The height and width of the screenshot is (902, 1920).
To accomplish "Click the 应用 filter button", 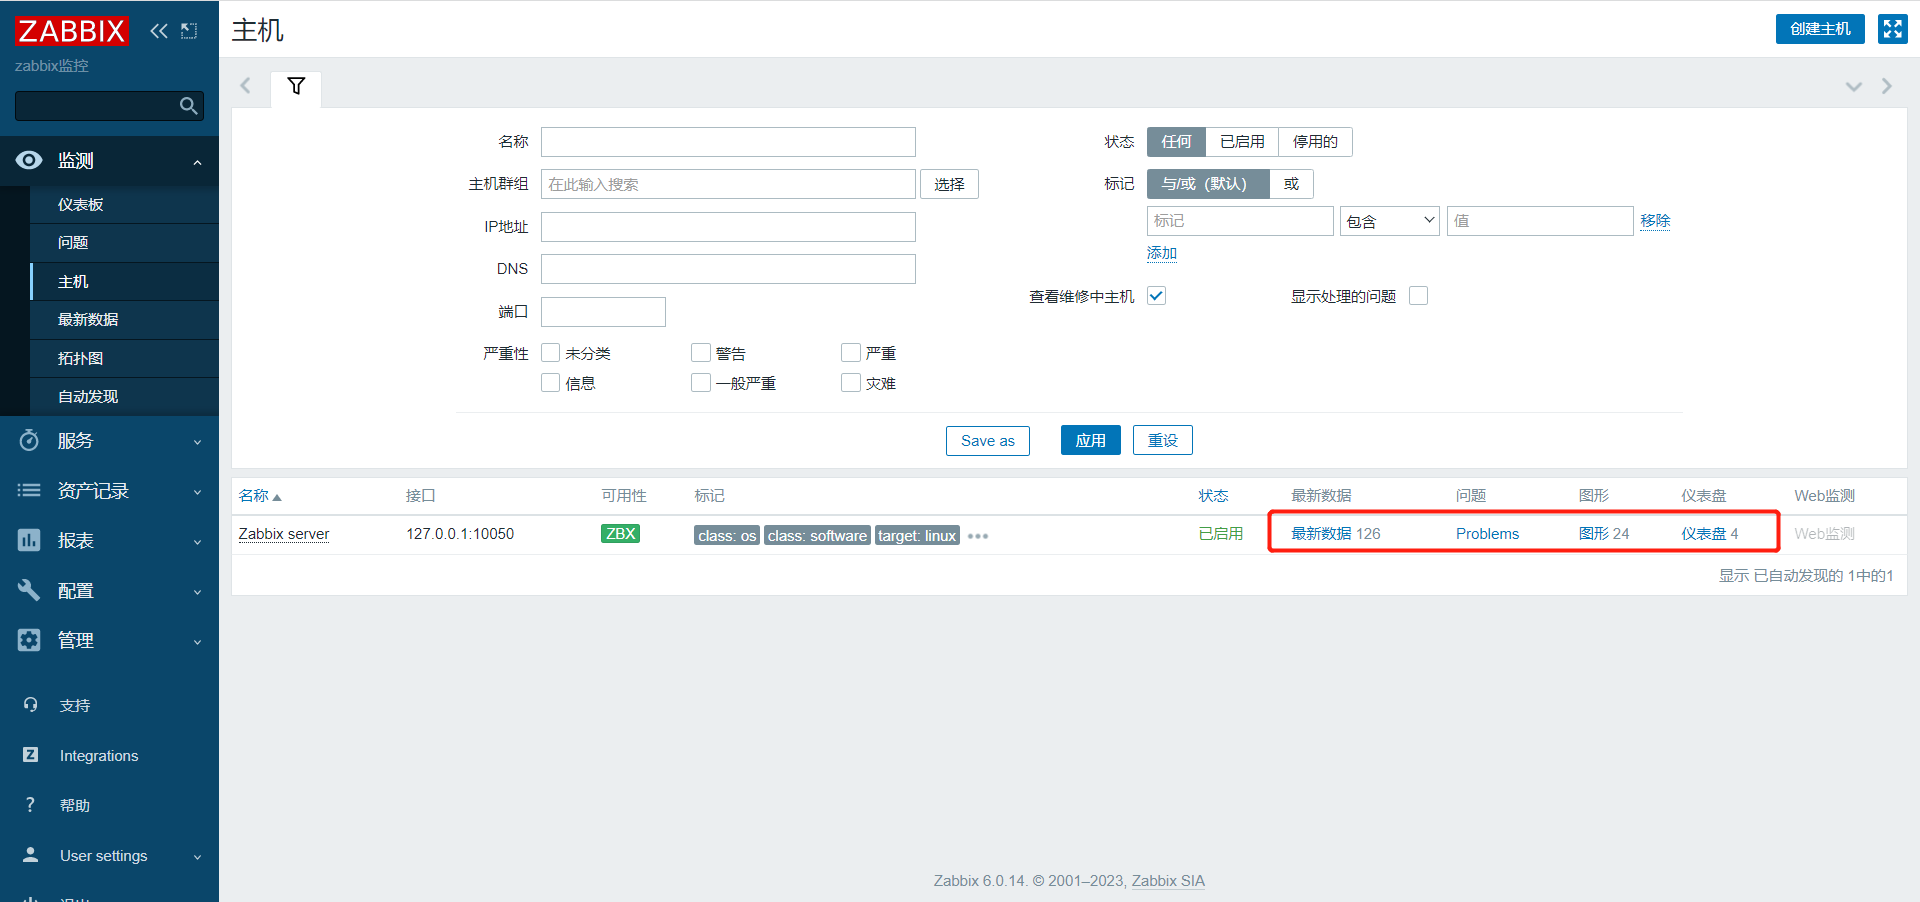I will click(x=1090, y=440).
